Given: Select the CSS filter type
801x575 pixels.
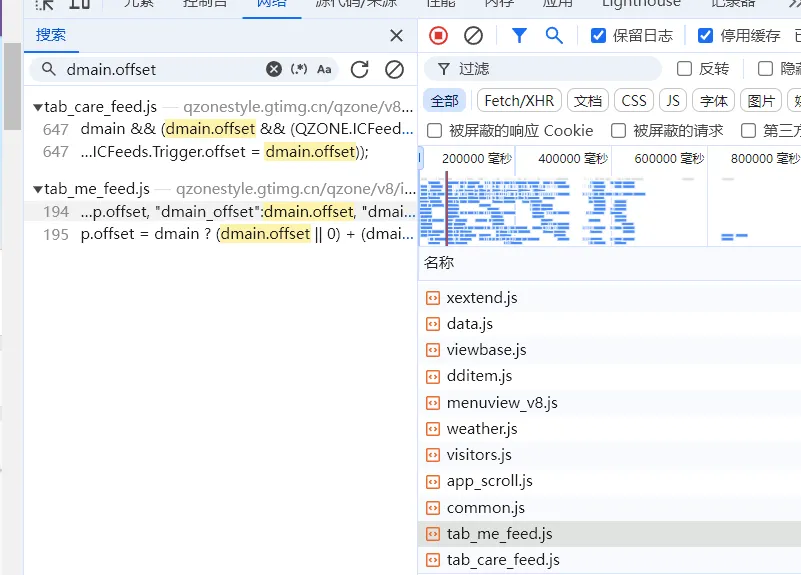Looking at the screenshot, I should pyautogui.click(x=633, y=101).
